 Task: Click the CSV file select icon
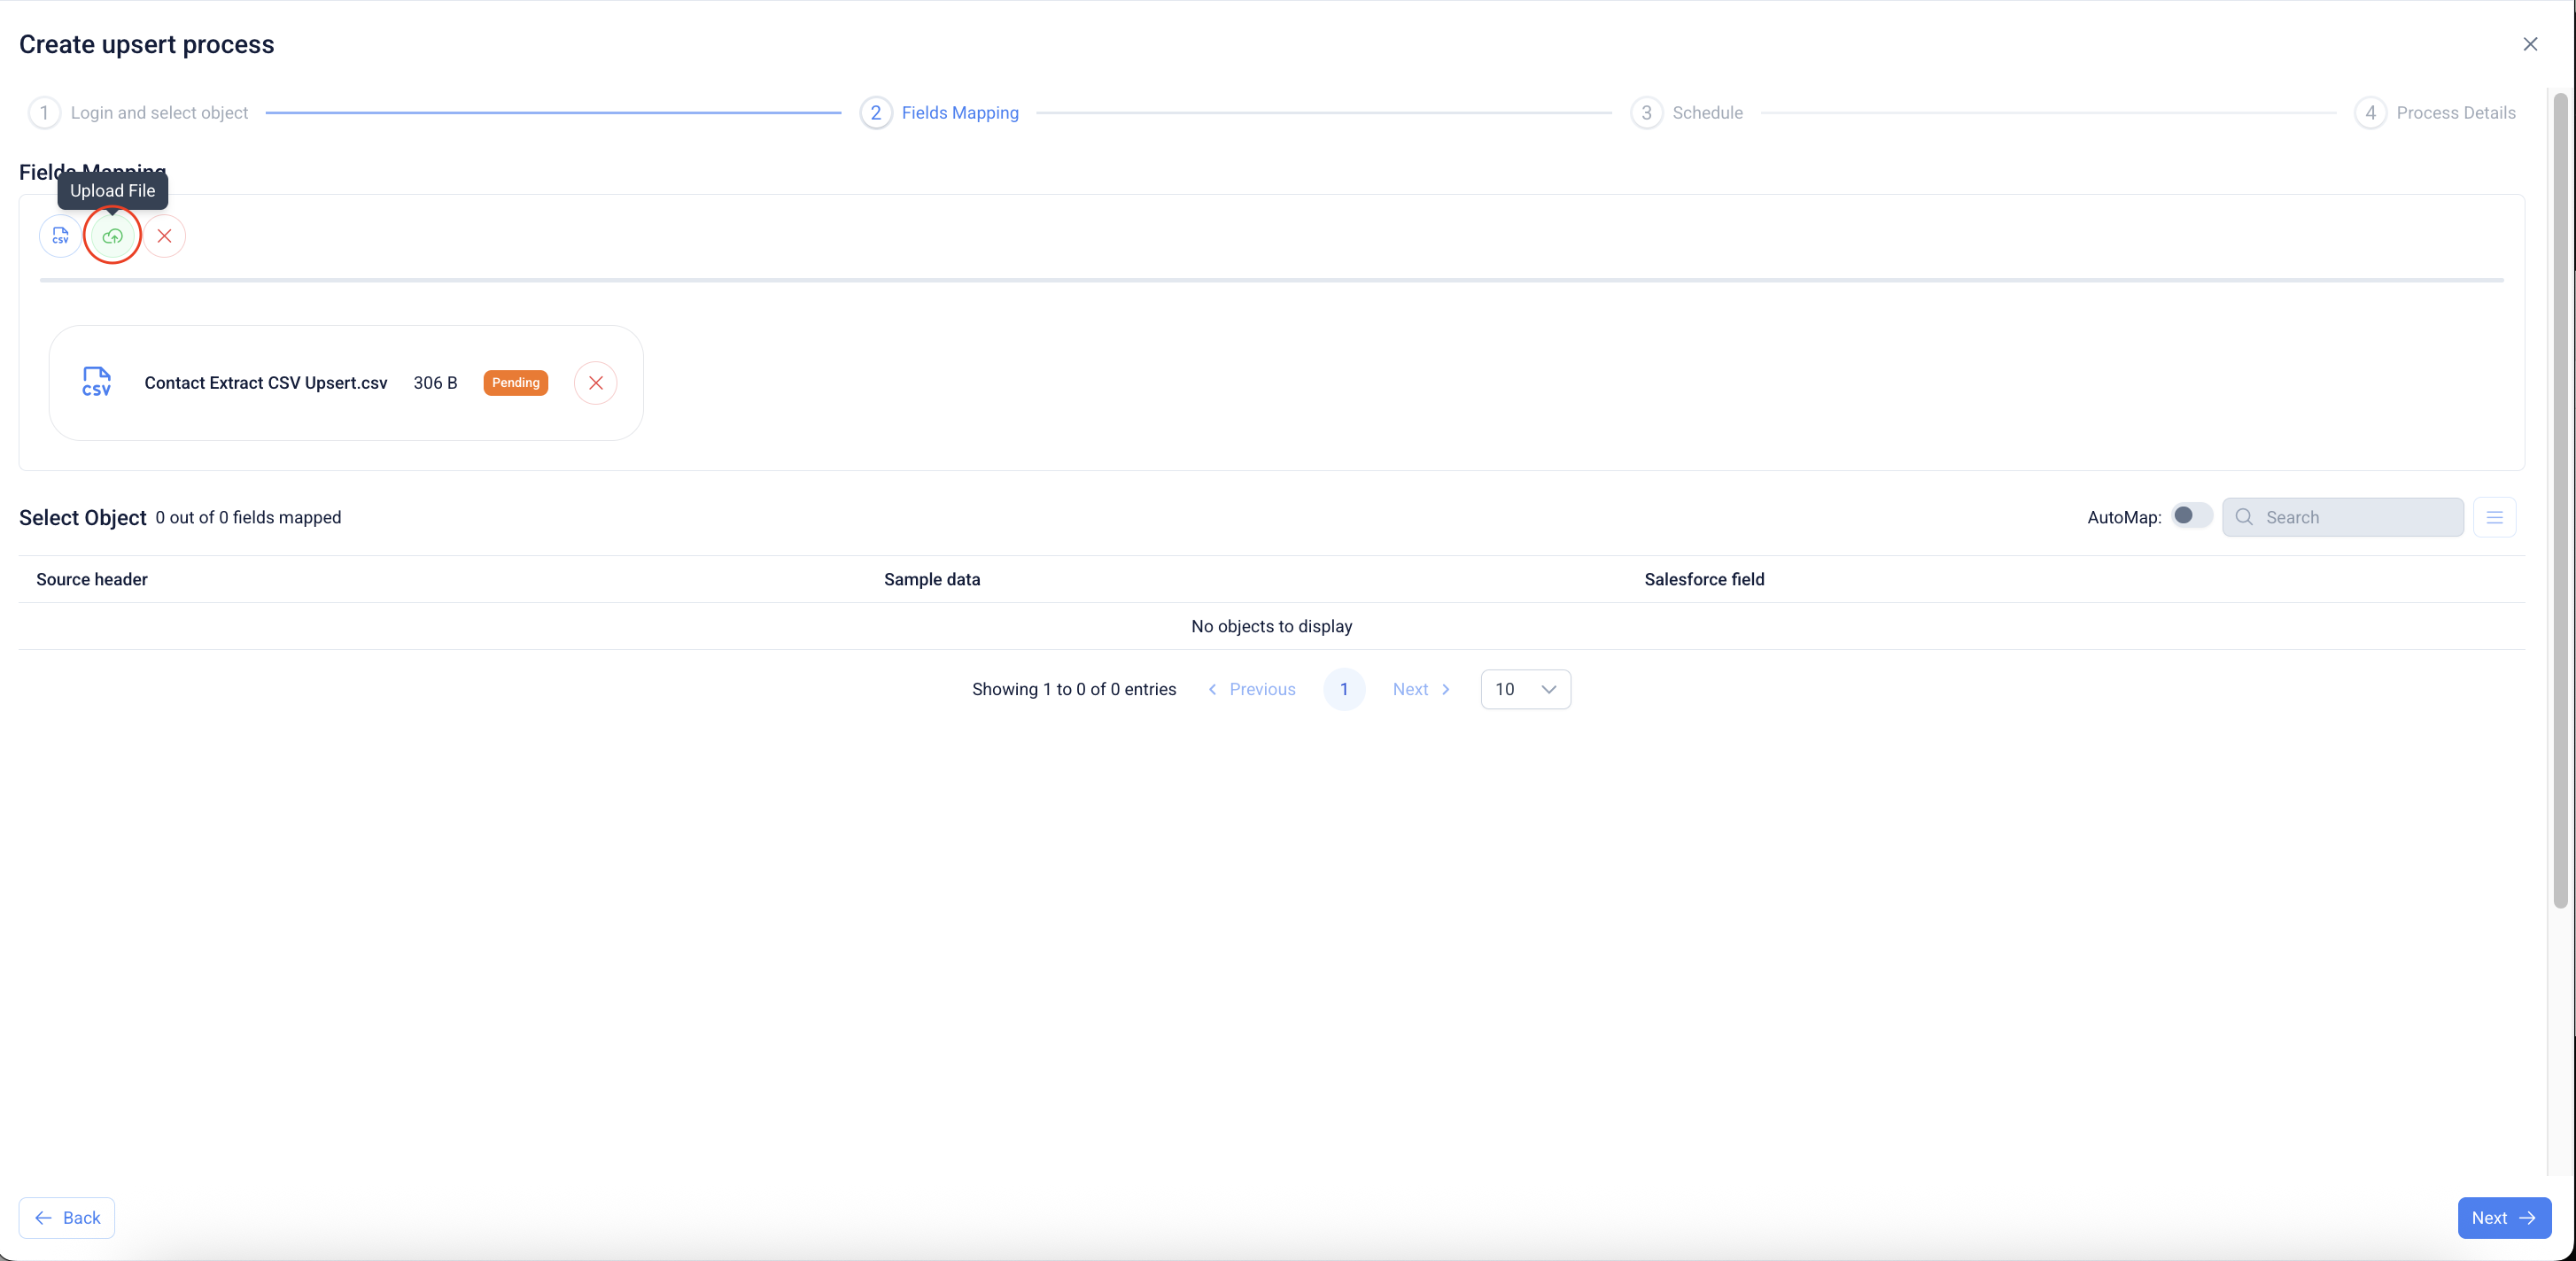click(60, 236)
